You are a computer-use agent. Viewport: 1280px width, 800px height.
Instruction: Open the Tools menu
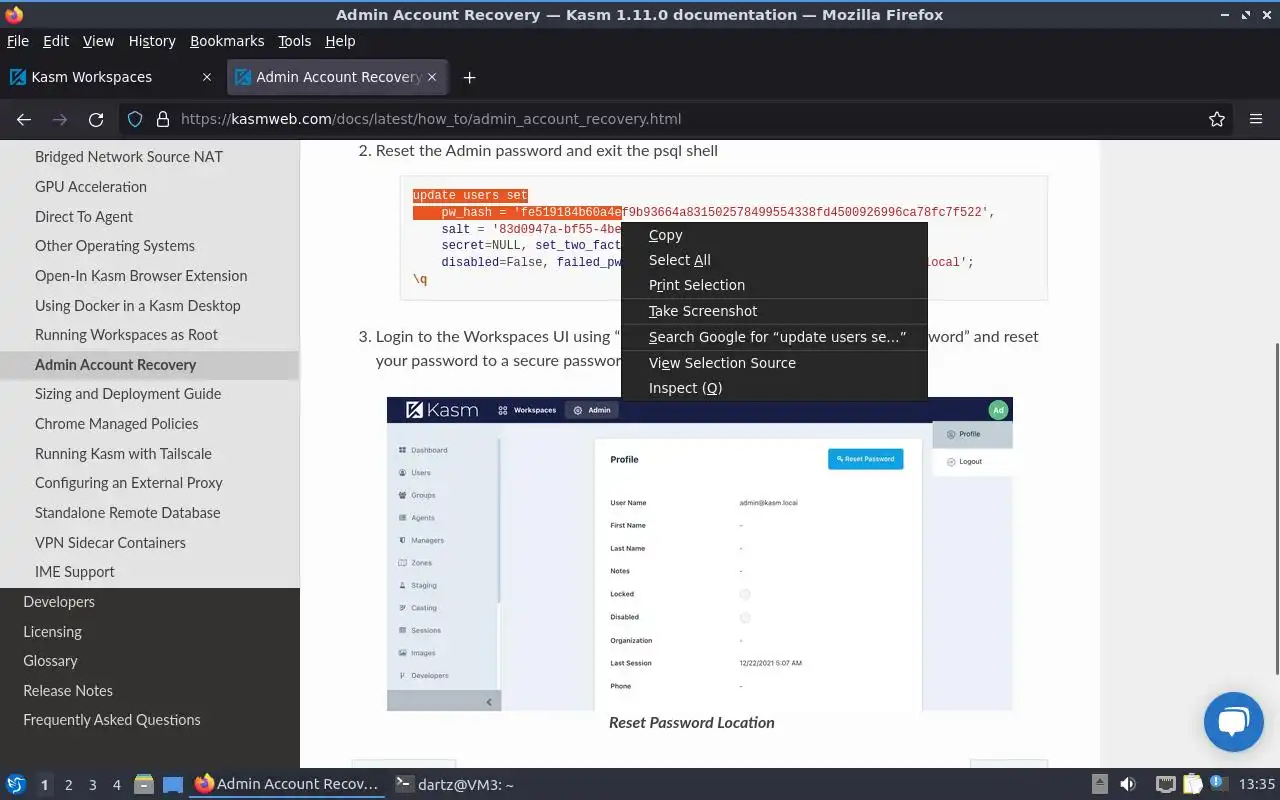[x=295, y=41]
